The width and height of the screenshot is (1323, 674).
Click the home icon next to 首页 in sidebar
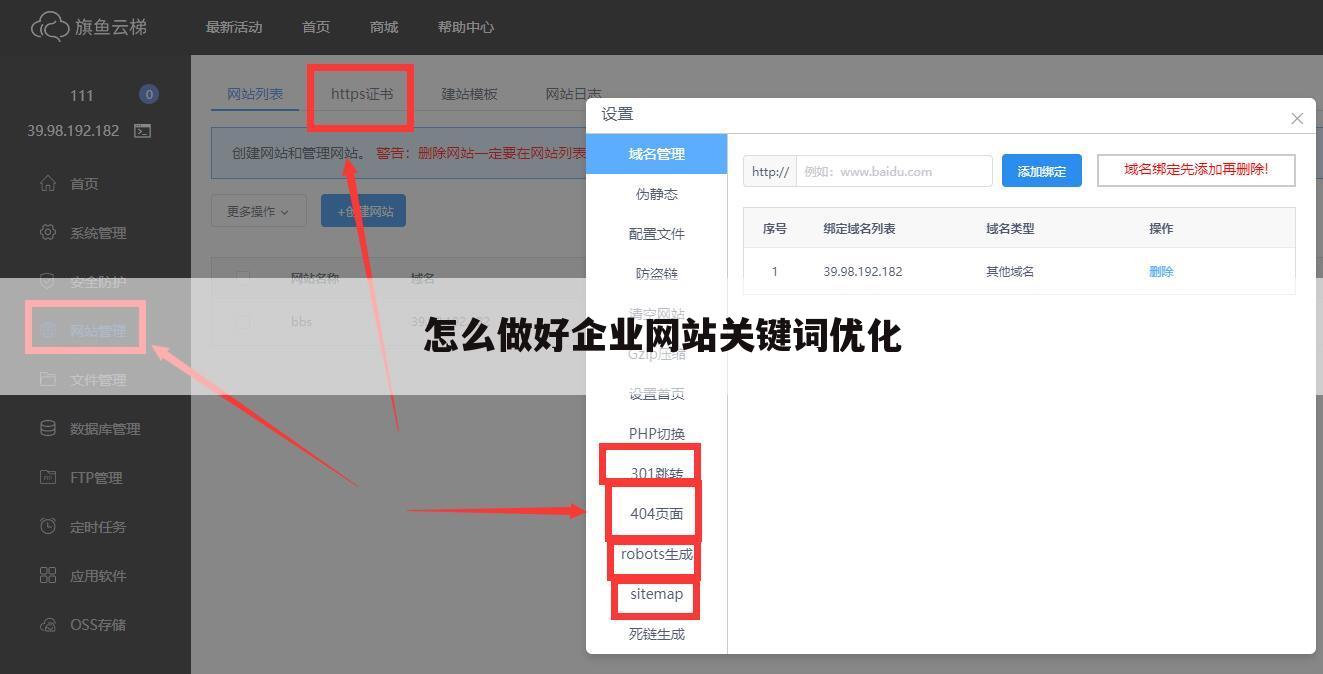(x=47, y=183)
